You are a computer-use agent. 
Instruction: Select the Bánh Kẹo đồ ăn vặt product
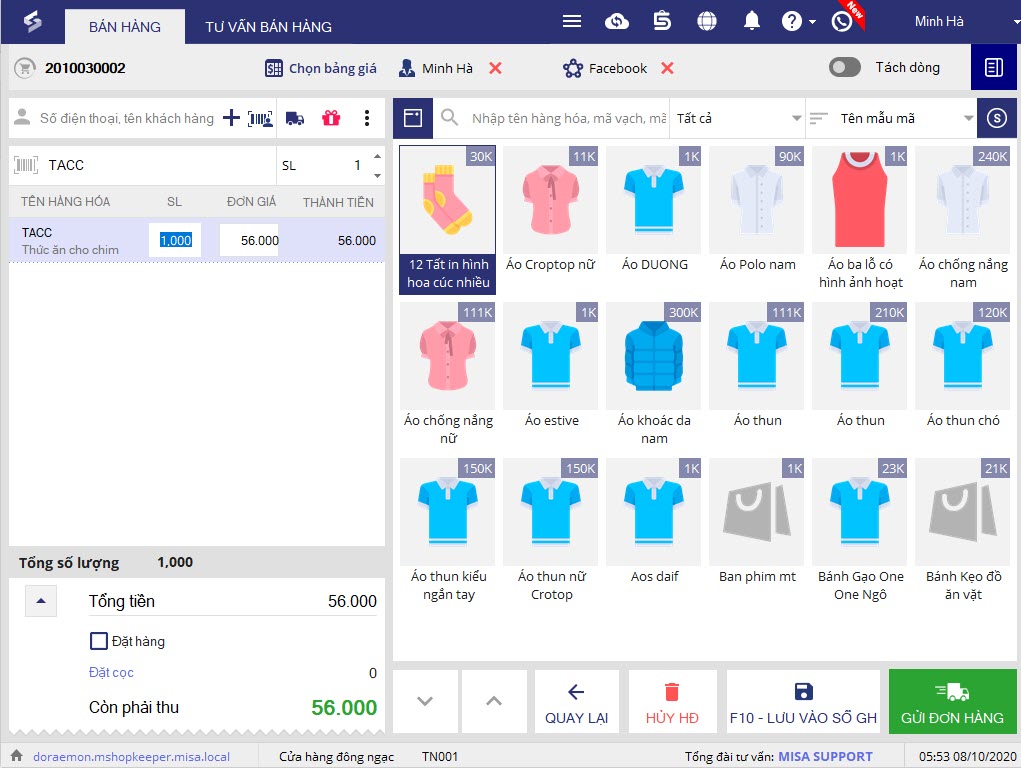click(x=962, y=532)
